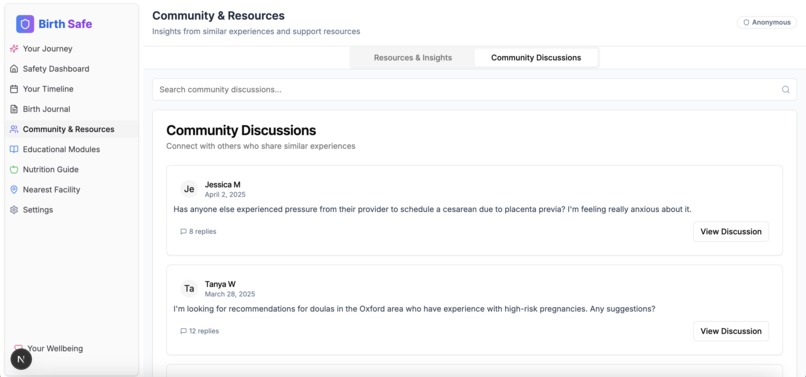
Task: Select Community & Resources in sidebar
Action: click(x=72, y=129)
